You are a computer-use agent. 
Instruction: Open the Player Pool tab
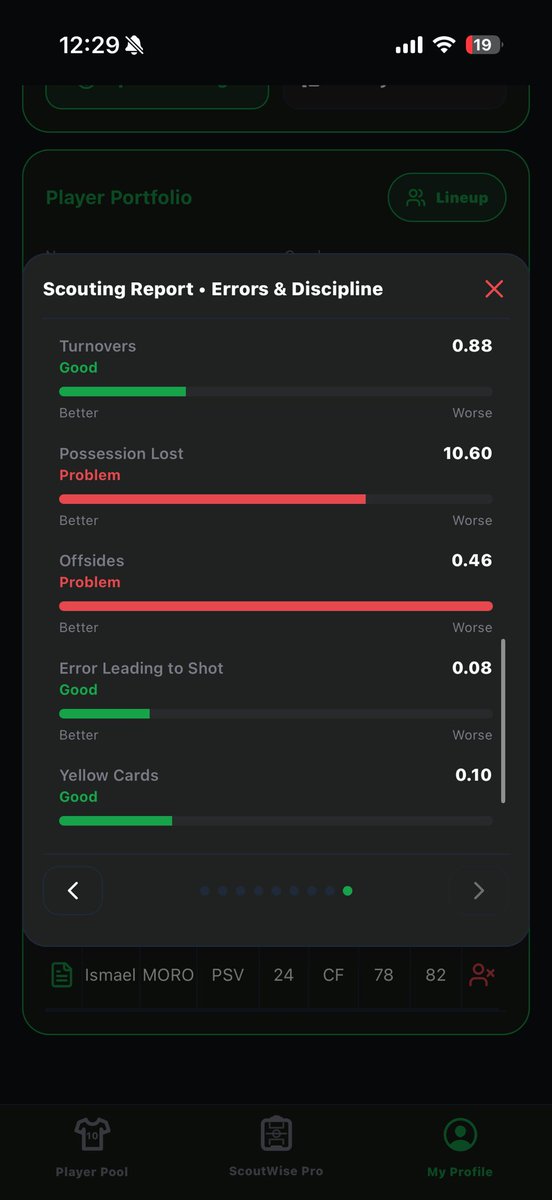point(92,1147)
